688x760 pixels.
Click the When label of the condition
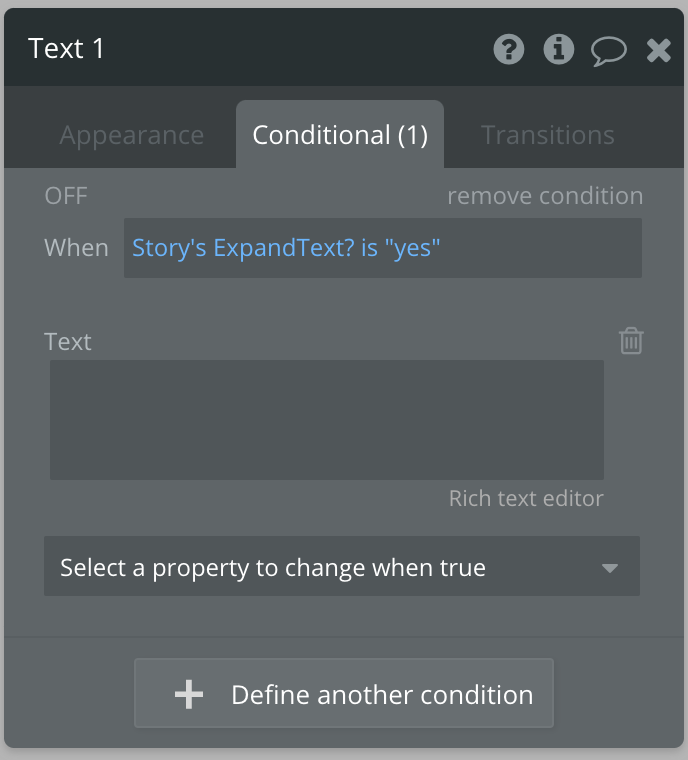(76, 248)
